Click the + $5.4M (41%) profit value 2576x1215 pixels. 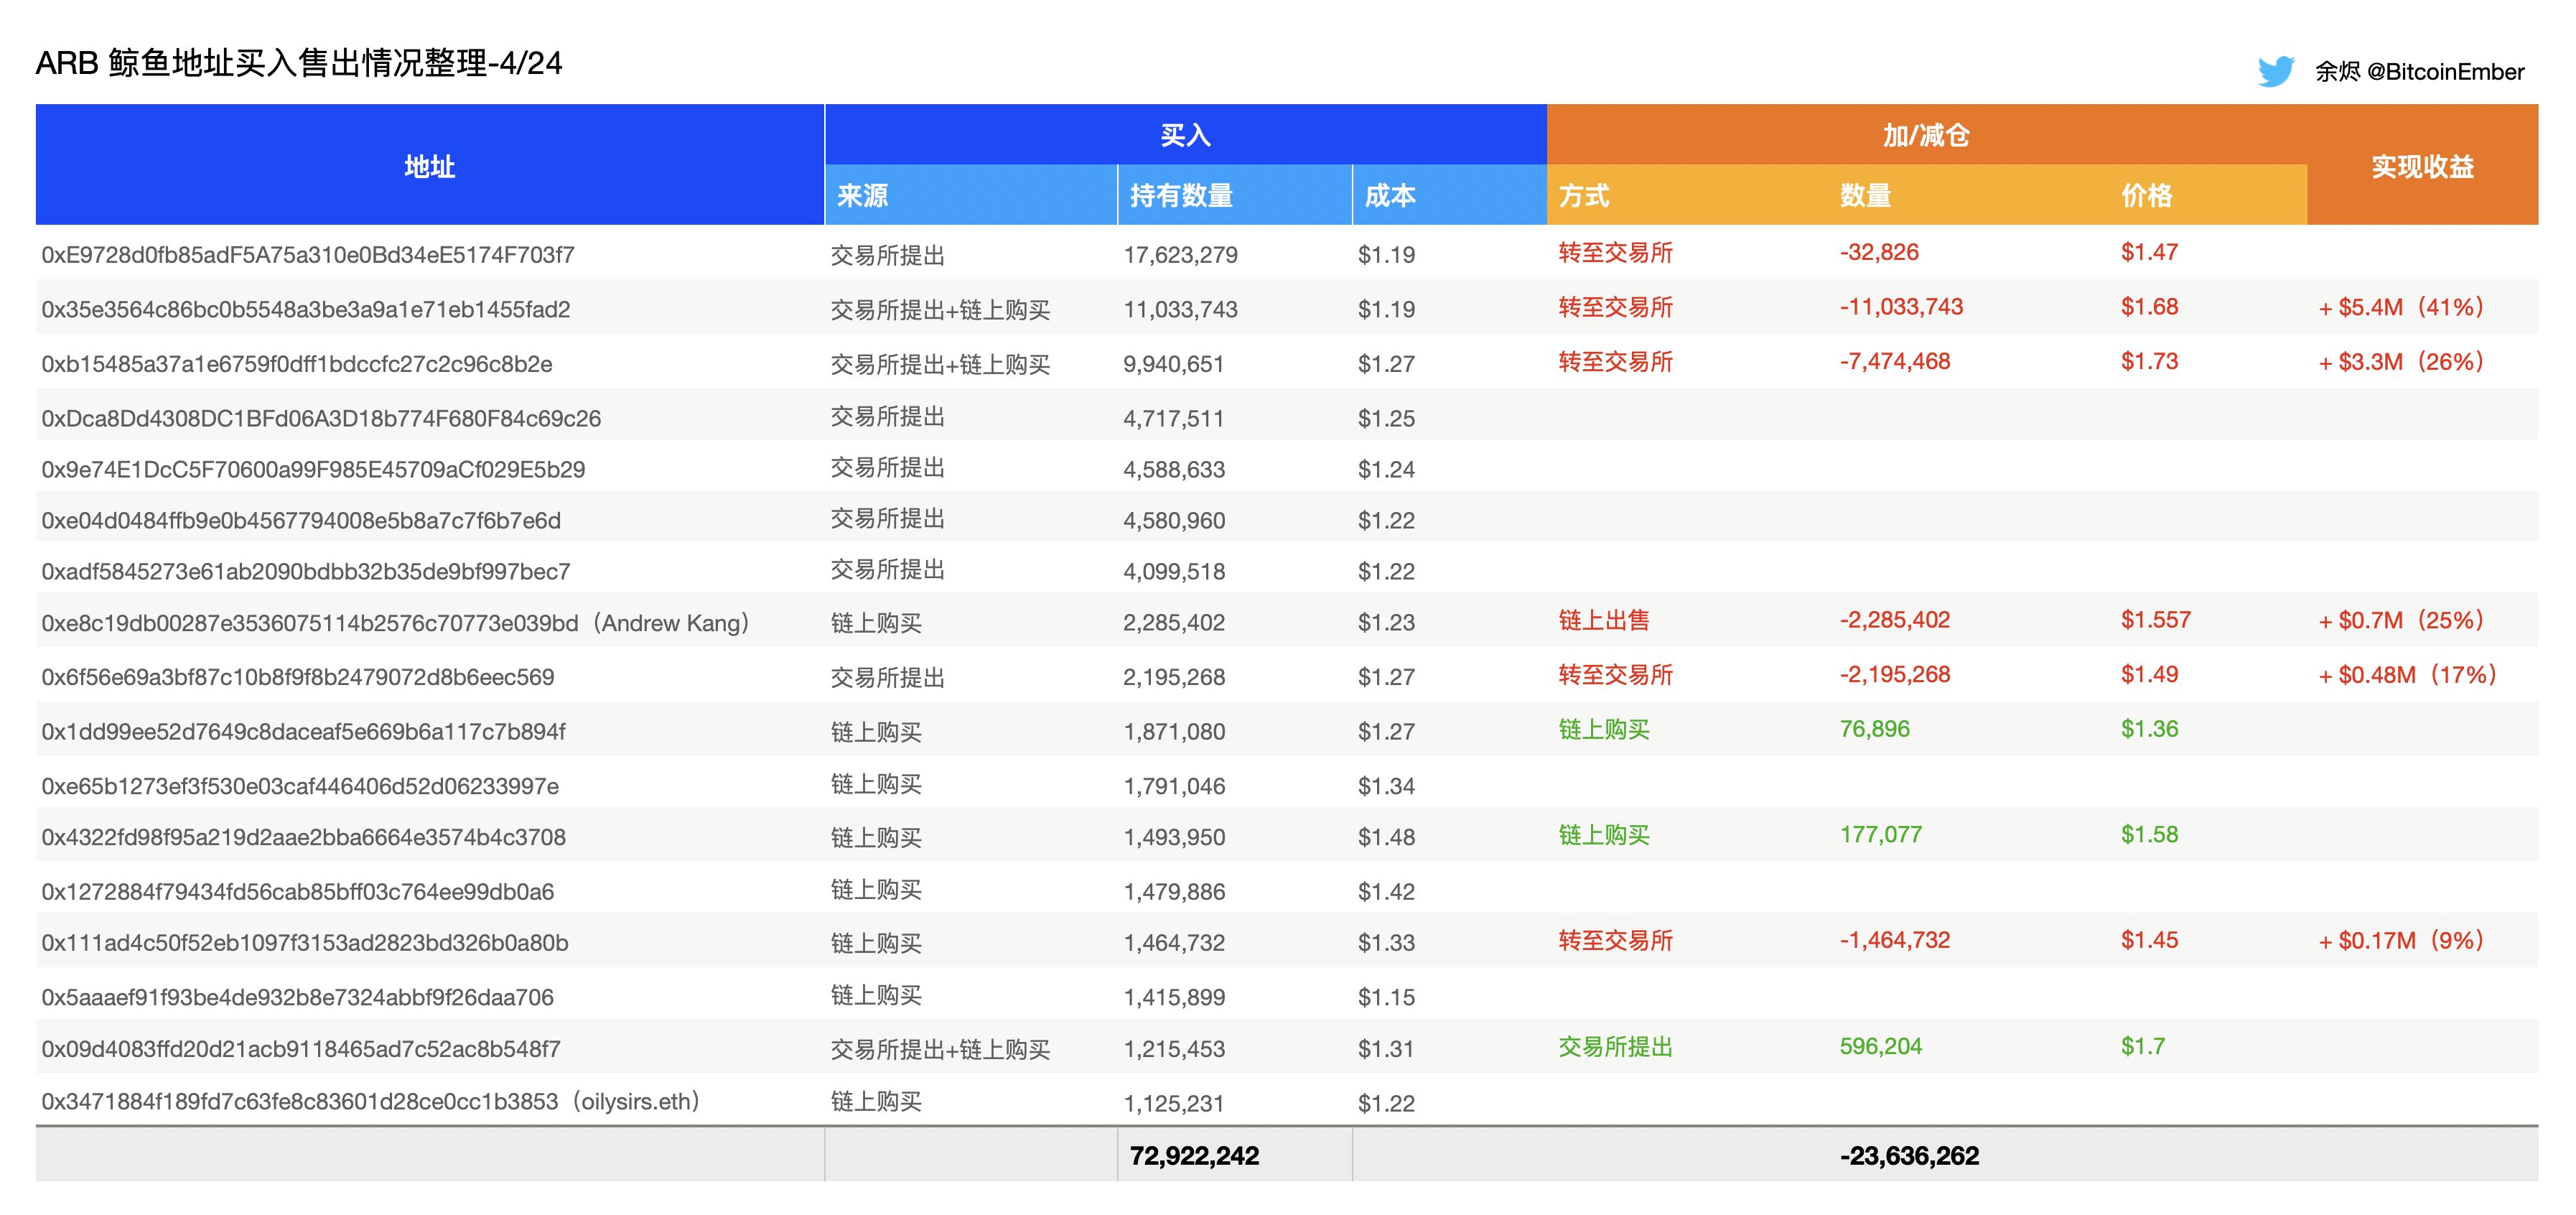point(2401,308)
